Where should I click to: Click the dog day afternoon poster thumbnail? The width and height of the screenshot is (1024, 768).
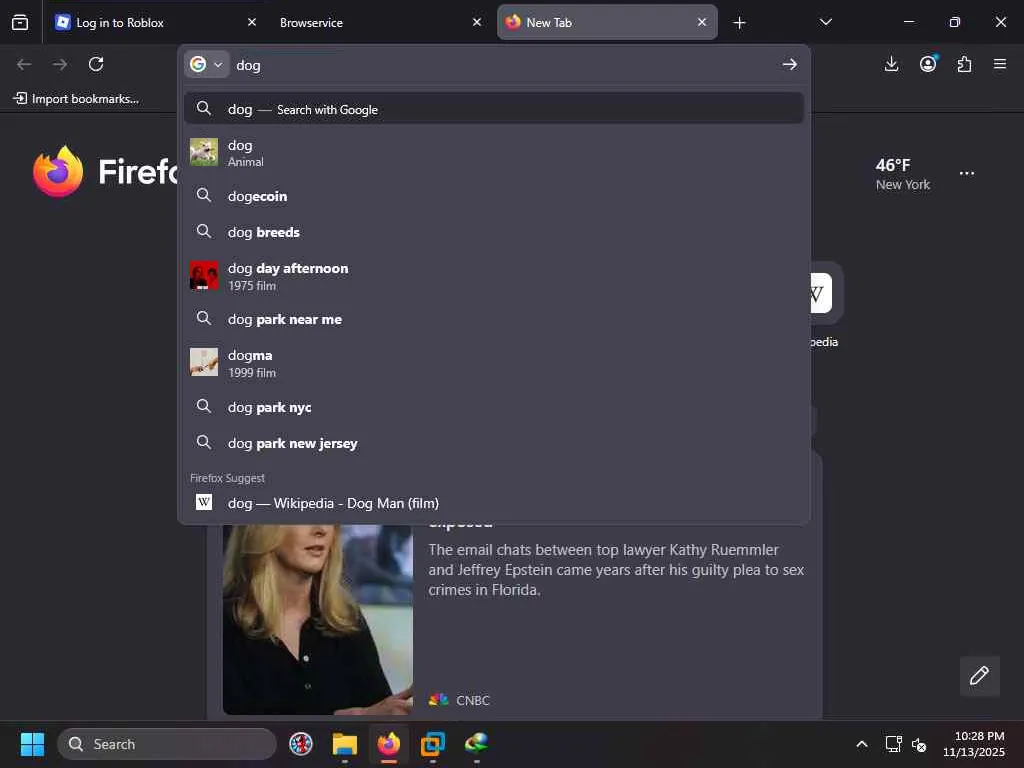pyautogui.click(x=204, y=276)
